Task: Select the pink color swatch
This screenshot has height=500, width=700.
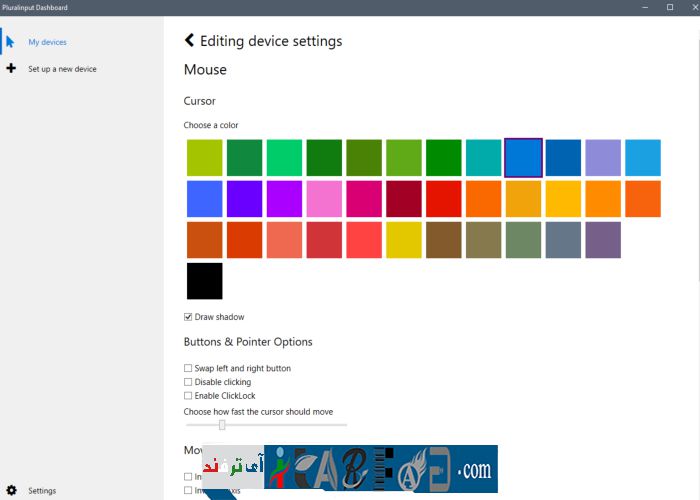Action: pyautogui.click(x=324, y=199)
